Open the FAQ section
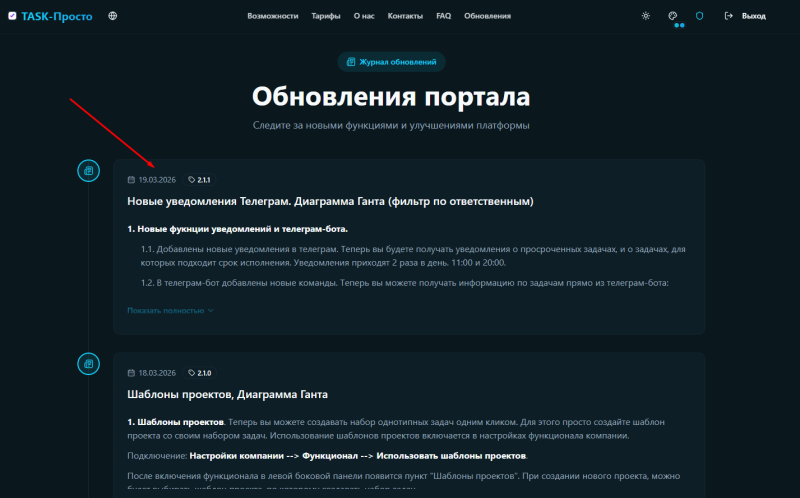This screenshot has width=800, height=498. coord(444,16)
